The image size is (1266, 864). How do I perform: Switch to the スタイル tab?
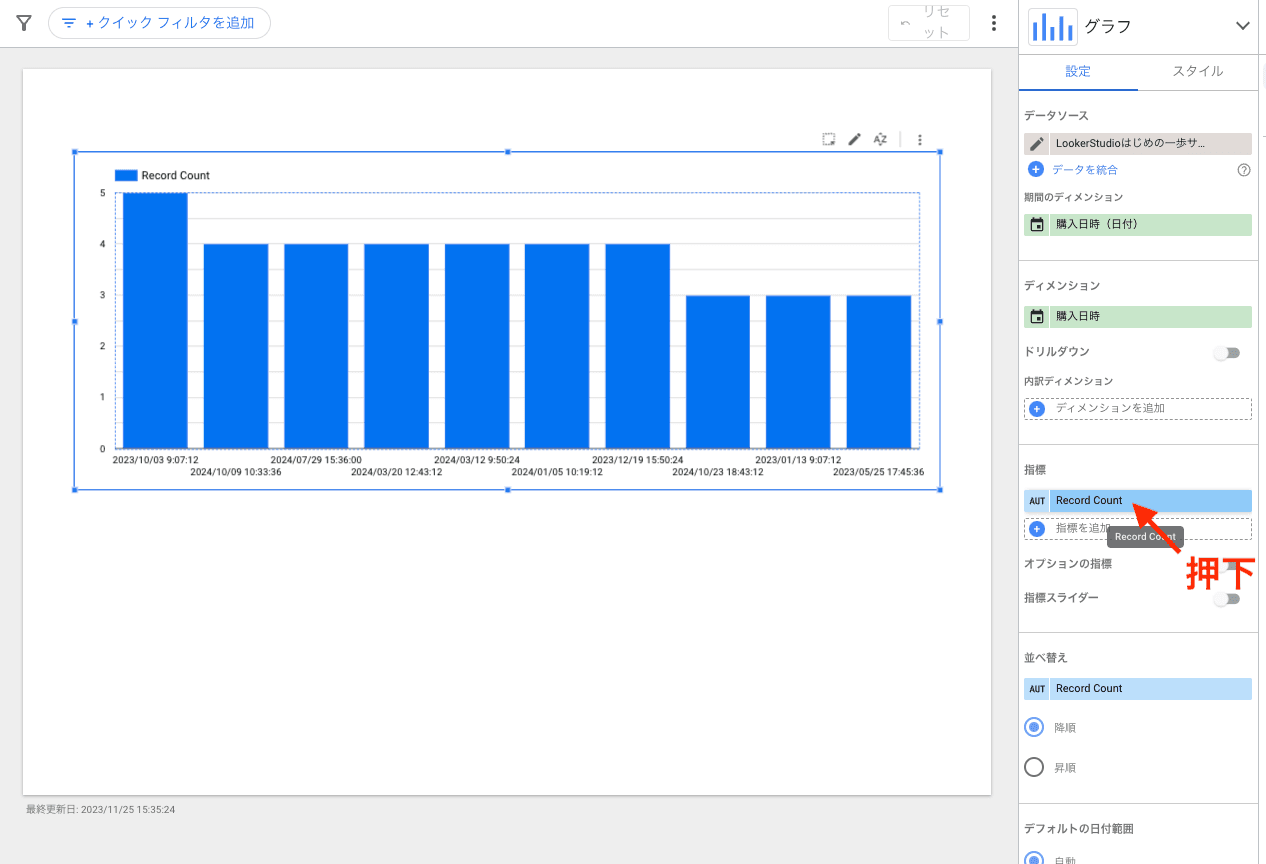(1197, 72)
